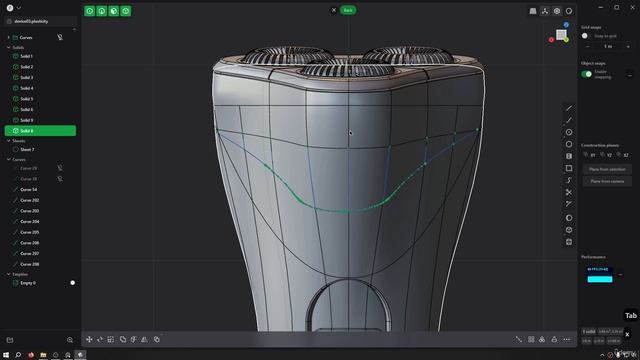Viewport: 640px width, 360px height.
Task: Select the Rectangle tool
Action: click(569, 168)
